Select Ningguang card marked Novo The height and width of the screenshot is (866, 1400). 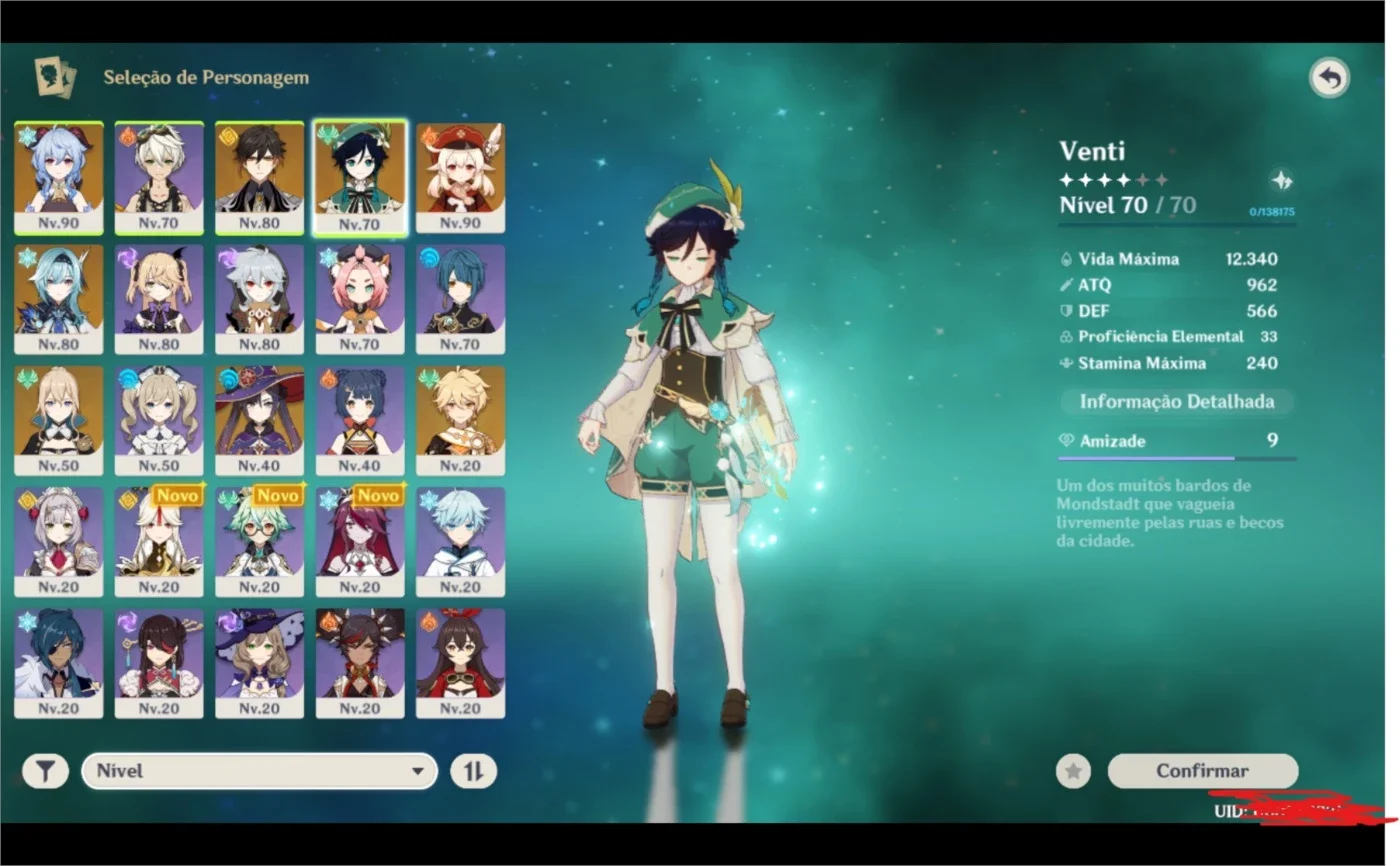[159, 542]
